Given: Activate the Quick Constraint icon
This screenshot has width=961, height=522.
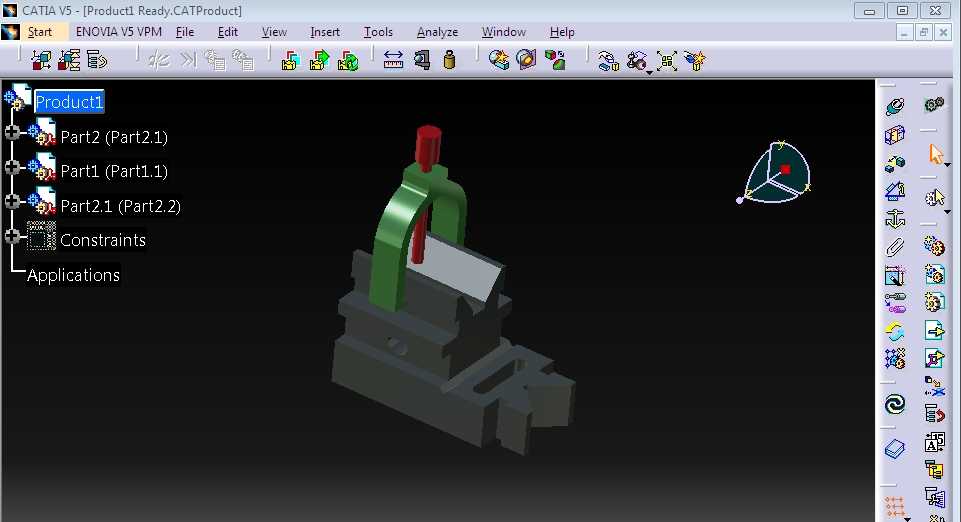Looking at the screenshot, I should (x=895, y=275).
